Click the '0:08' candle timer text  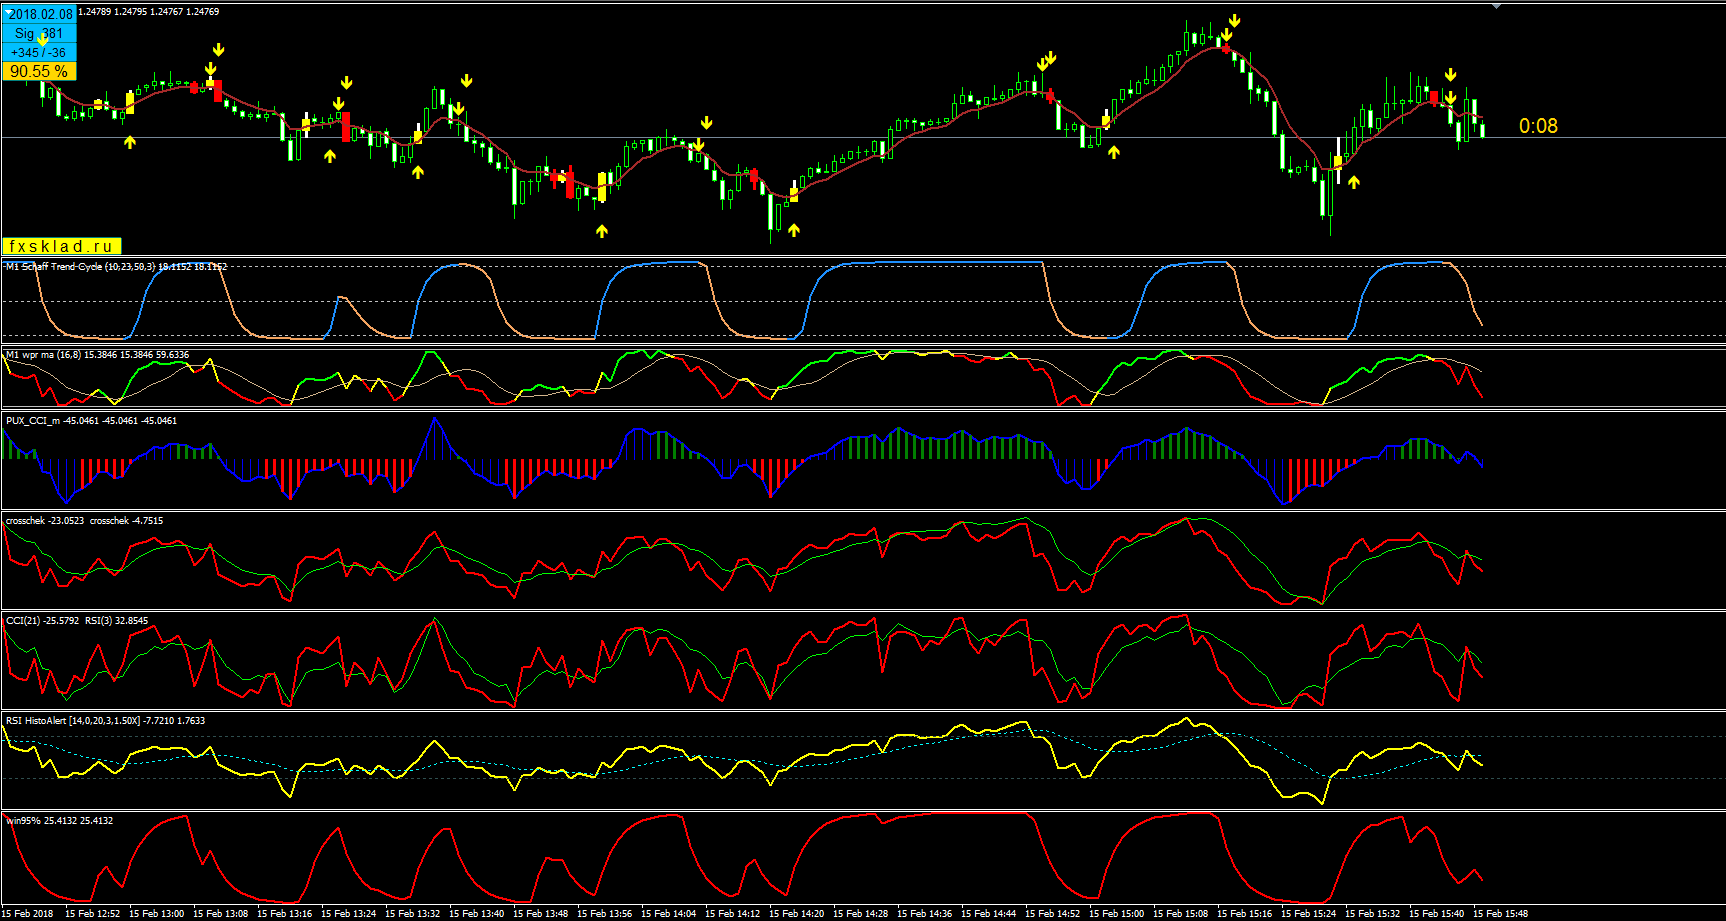pyautogui.click(x=1538, y=126)
